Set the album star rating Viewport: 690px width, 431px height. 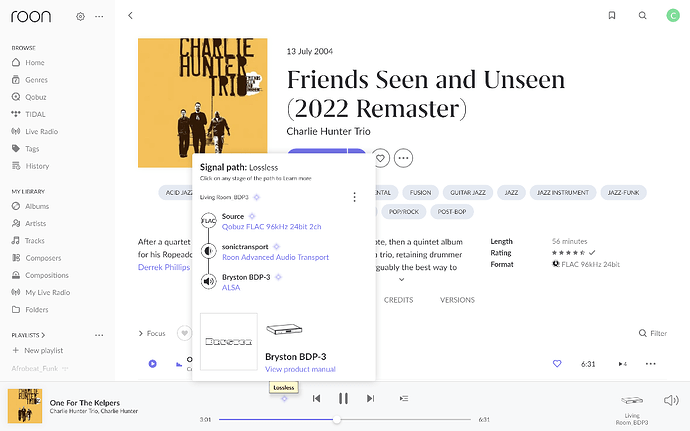tap(568, 253)
